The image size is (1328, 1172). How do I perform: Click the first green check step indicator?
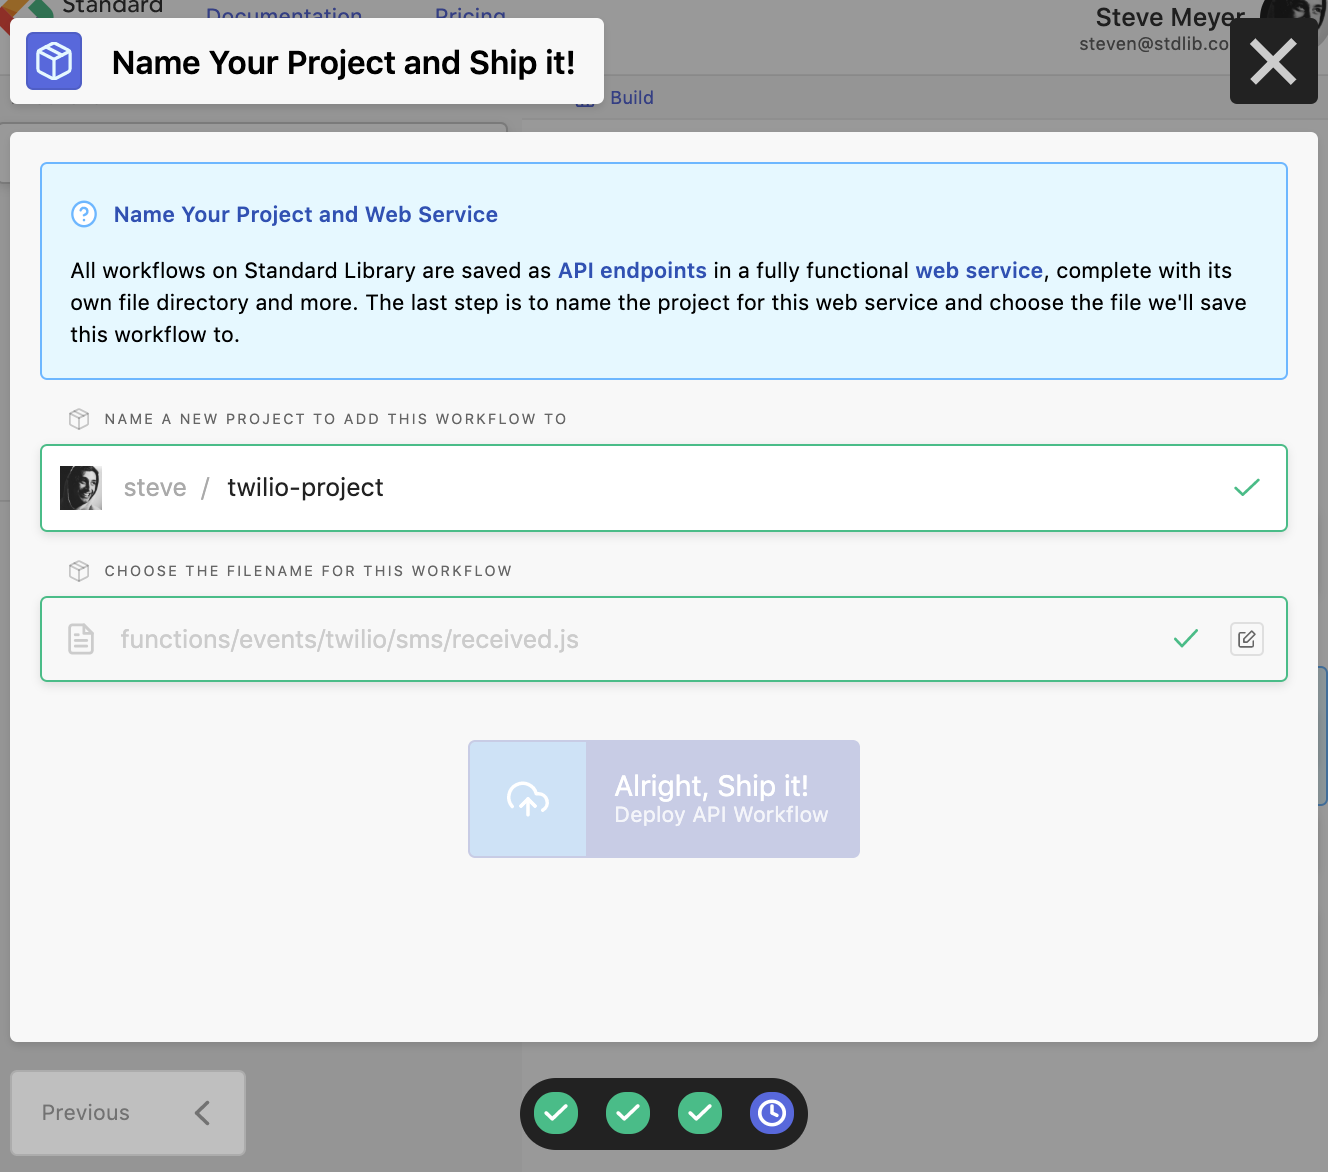tap(555, 1112)
